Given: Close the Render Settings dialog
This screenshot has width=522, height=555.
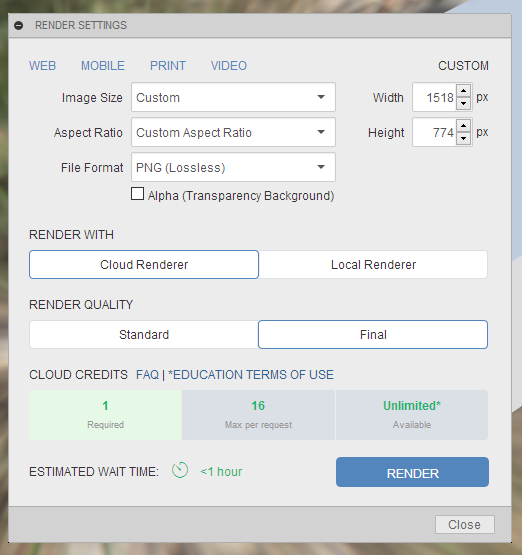Looking at the screenshot, I should [465, 524].
